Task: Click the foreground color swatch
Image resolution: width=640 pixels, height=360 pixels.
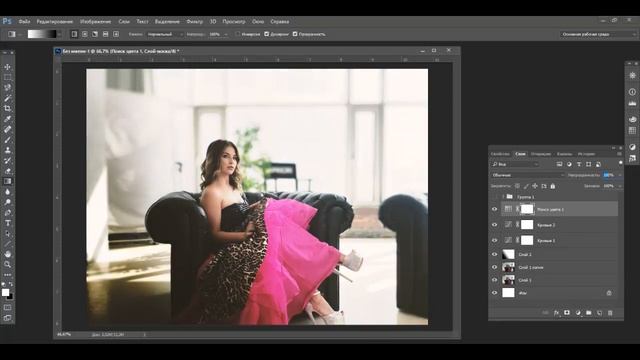Action: pyautogui.click(x=5, y=293)
